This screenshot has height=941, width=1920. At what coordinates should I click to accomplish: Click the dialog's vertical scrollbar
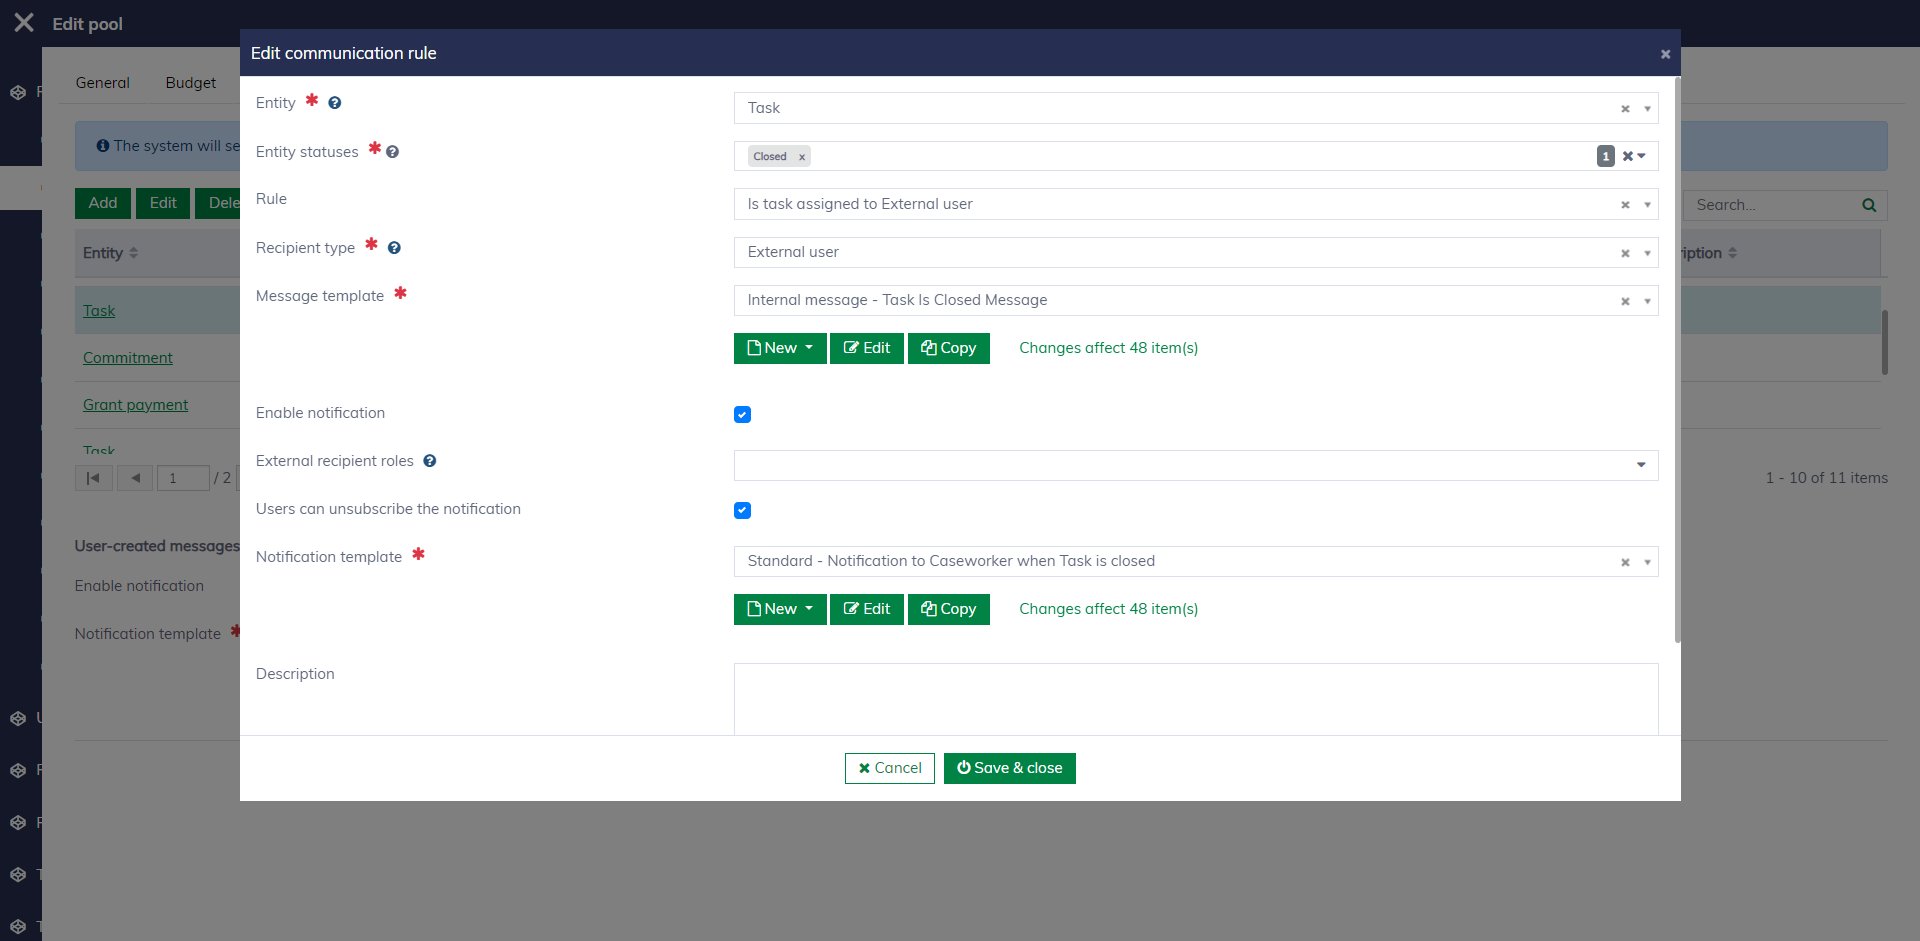tap(1677, 360)
